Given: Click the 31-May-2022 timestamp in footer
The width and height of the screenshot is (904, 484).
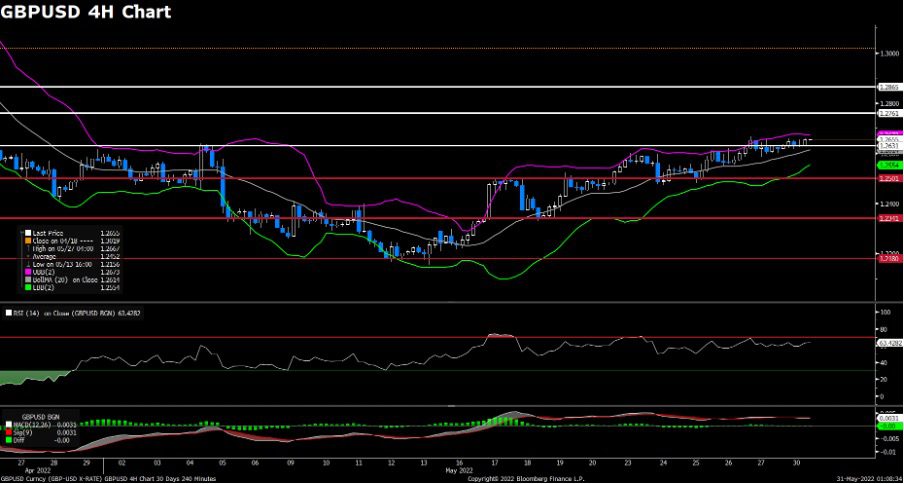Looking at the screenshot, I should point(867,479).
